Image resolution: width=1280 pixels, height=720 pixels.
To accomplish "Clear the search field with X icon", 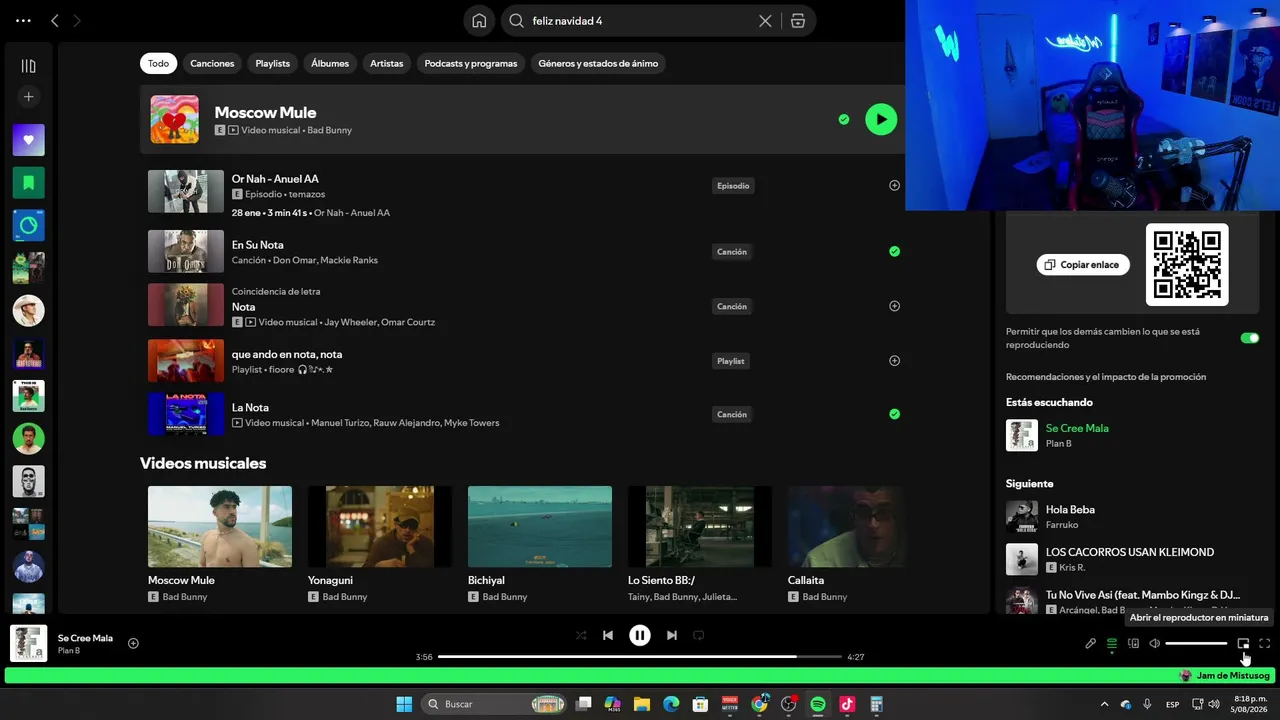I will [x=765, y=21].
